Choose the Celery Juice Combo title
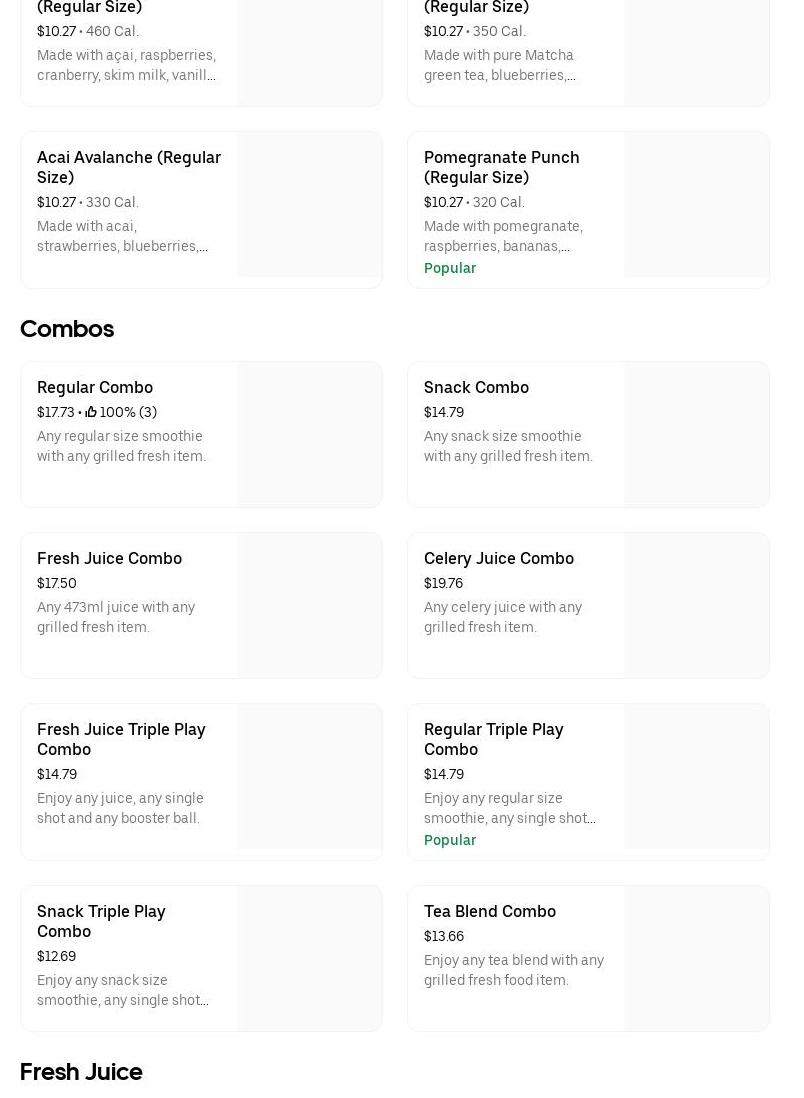804x1098 pixels. 498,558
